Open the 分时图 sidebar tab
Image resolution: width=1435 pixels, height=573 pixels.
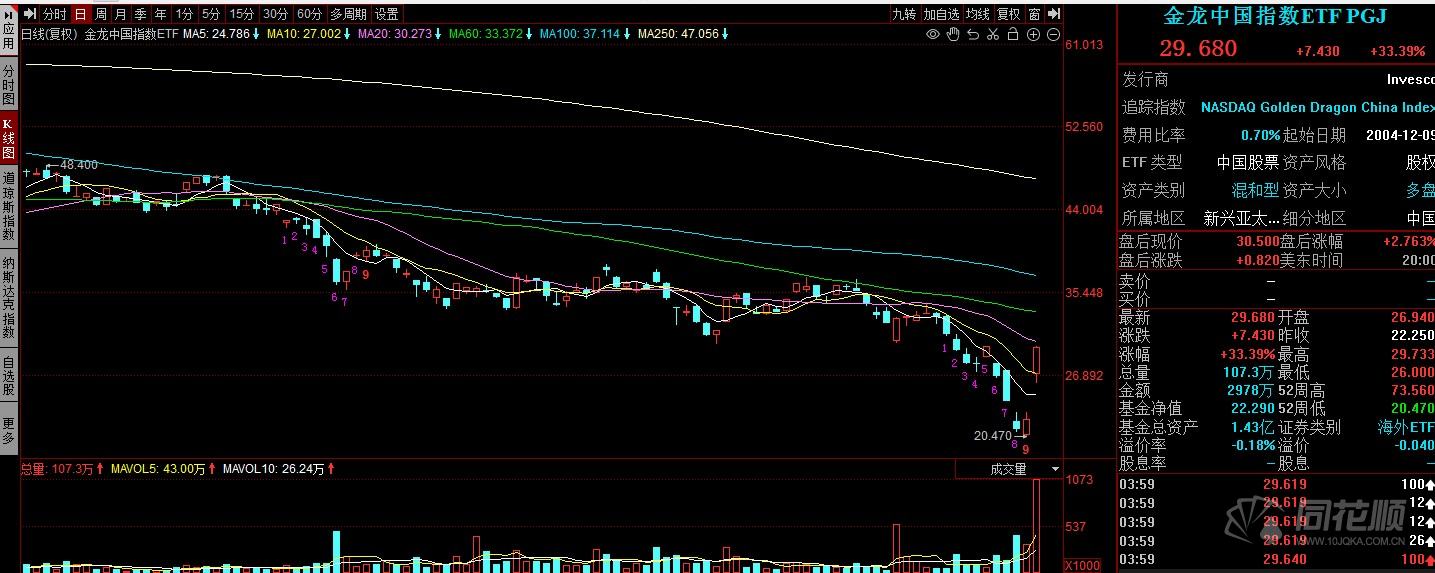pos(8,85)
